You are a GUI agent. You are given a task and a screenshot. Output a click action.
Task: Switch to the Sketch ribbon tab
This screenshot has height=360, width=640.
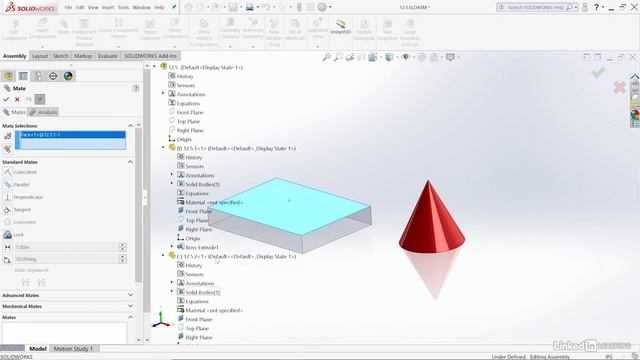[61, 56]
